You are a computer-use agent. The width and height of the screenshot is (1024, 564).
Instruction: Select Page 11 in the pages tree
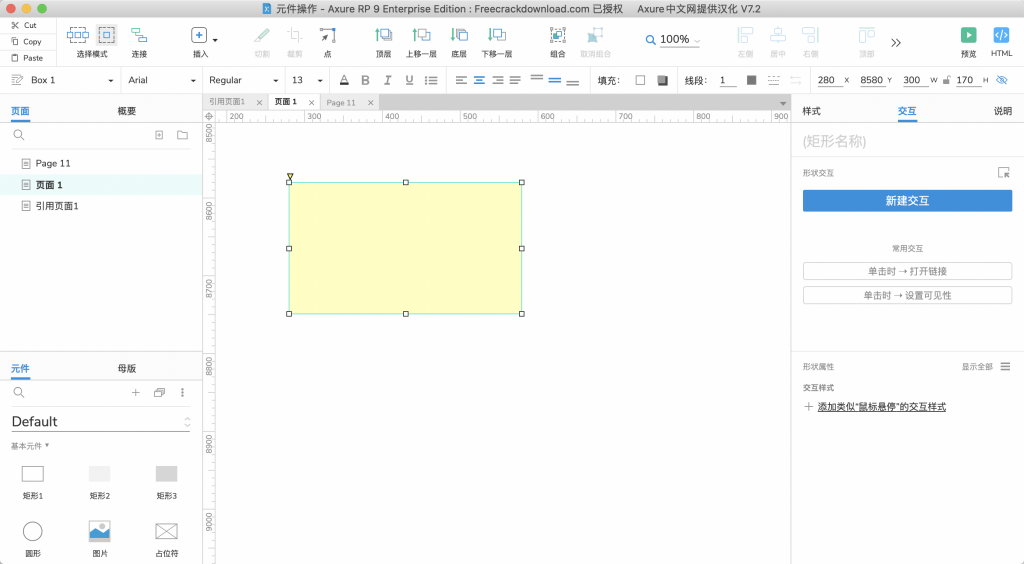(53, 163)
